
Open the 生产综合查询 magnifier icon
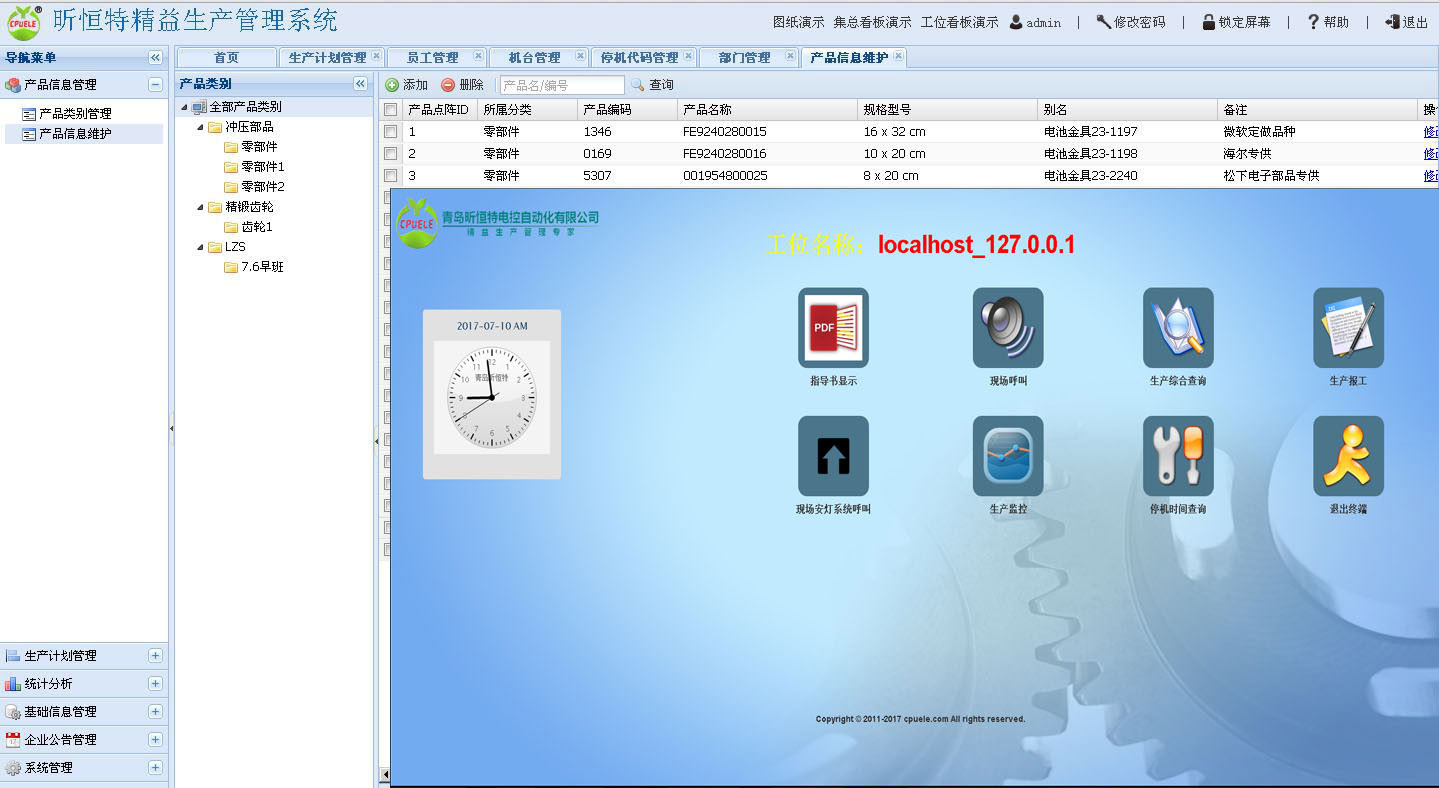(x=1178, y=328)
